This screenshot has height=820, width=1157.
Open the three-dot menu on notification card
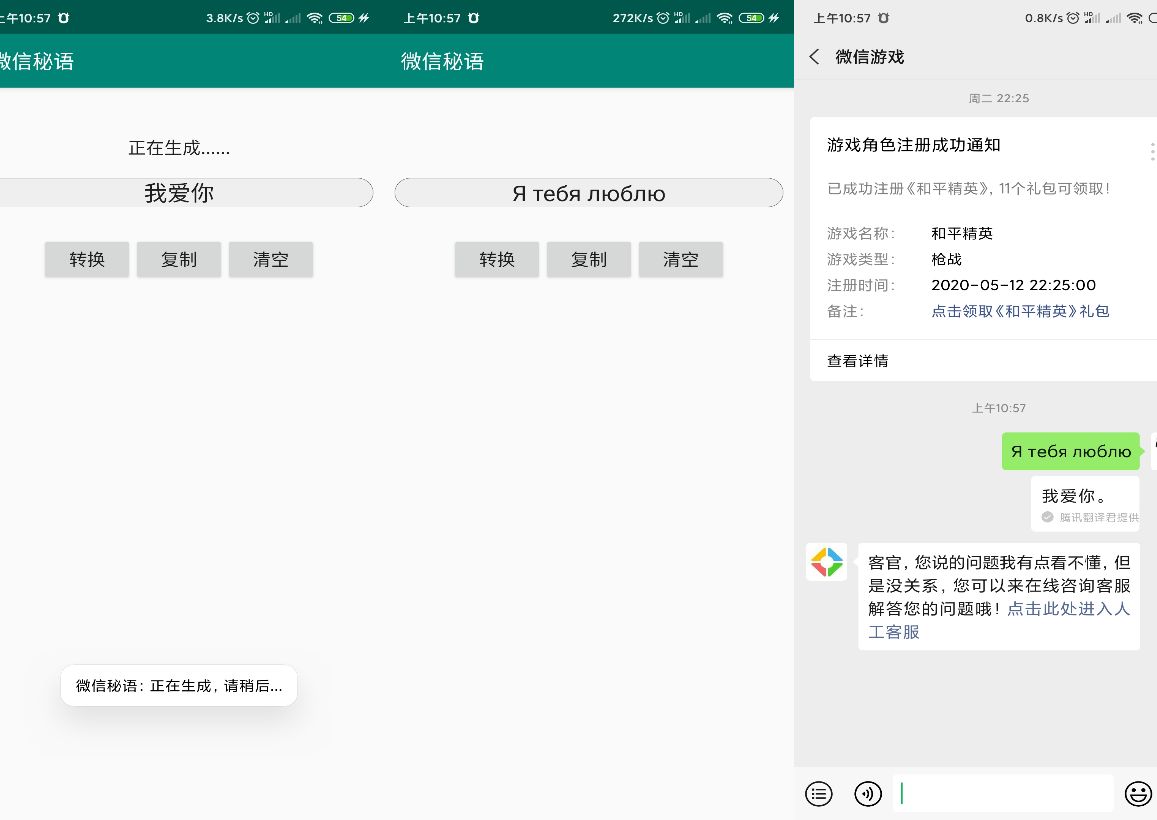tap(1151, 152)
